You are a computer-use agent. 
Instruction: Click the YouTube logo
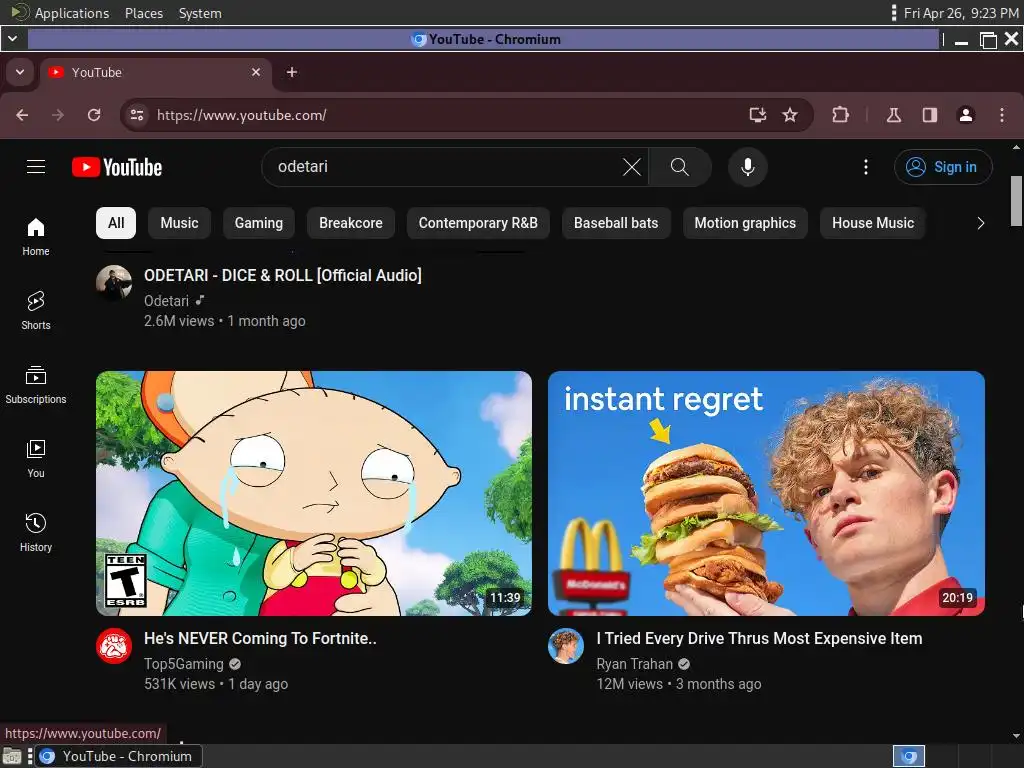pyautogui.click(x=117, y=167)
